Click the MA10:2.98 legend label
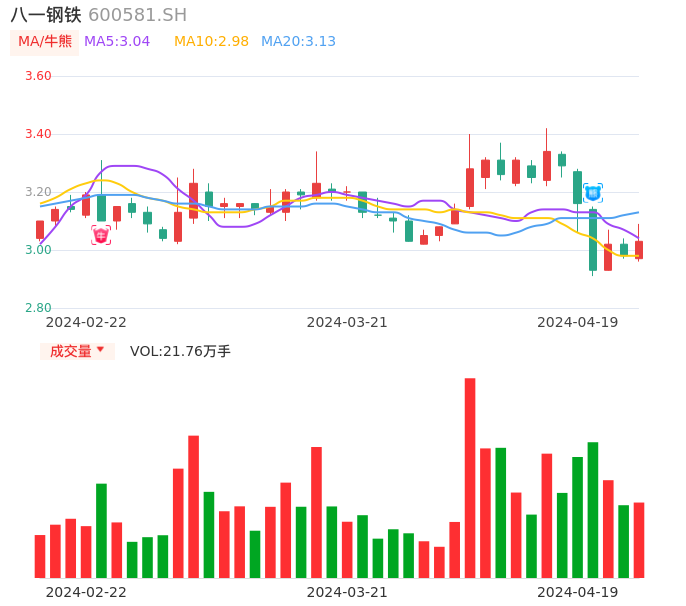Image resolution: width=686 pixels, height=606 pixels. 211,42
